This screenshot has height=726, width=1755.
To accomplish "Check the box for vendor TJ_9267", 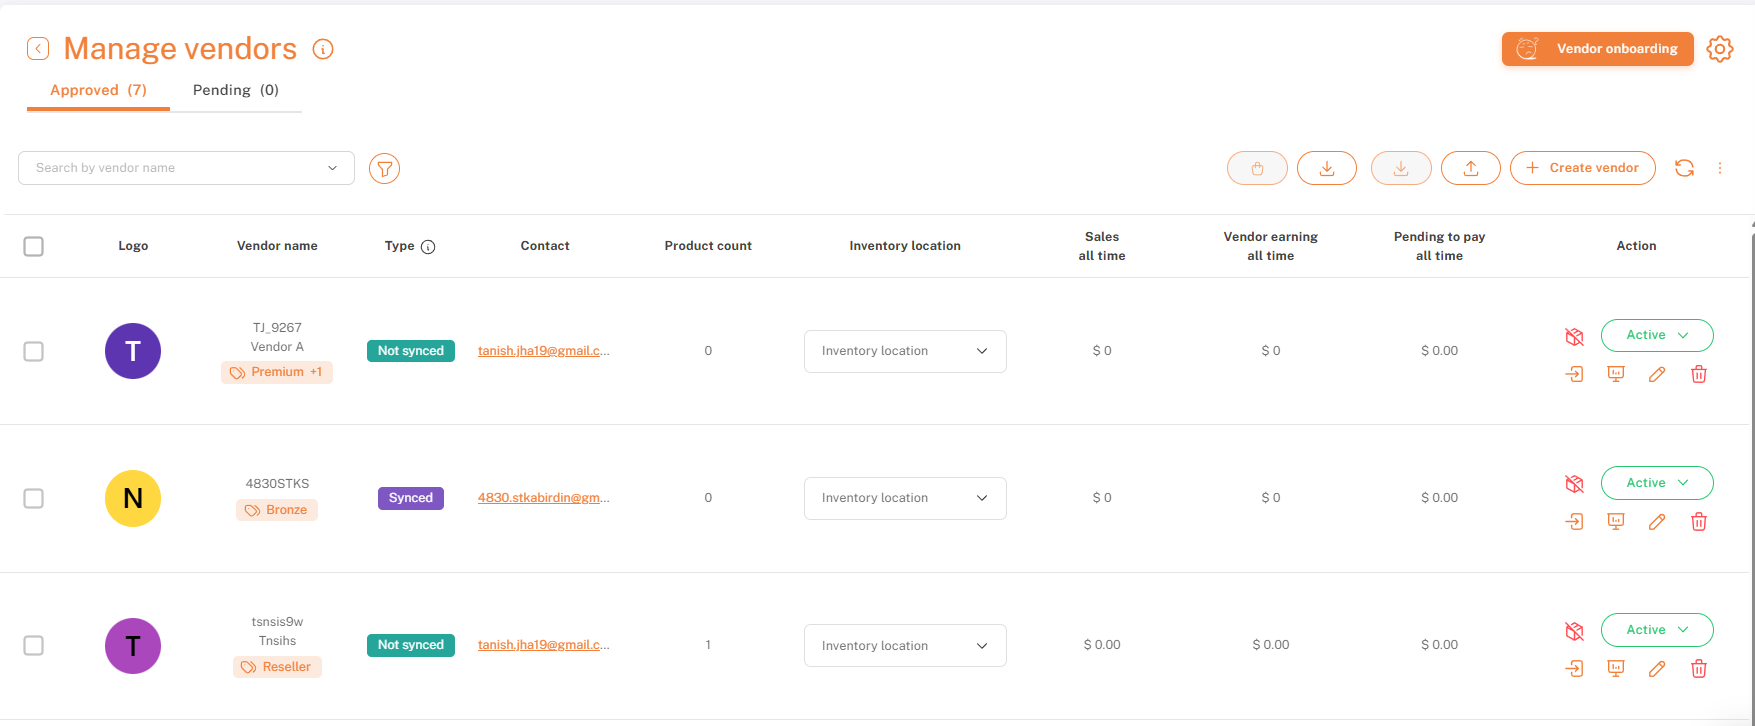I will 34,351.
